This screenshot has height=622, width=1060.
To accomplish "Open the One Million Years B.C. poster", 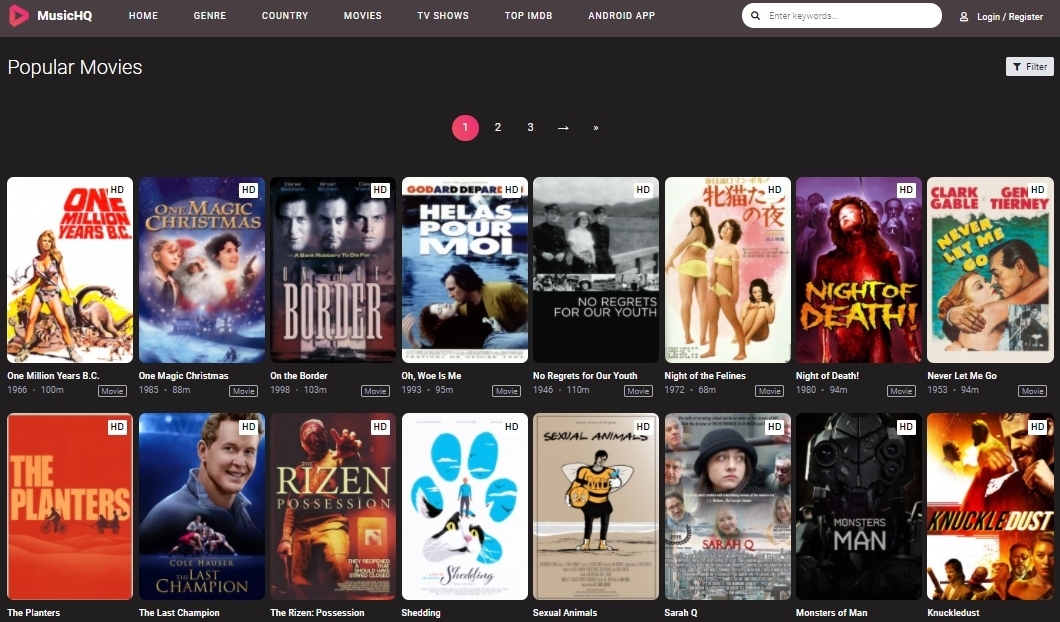I will click(x=70, y=270).
